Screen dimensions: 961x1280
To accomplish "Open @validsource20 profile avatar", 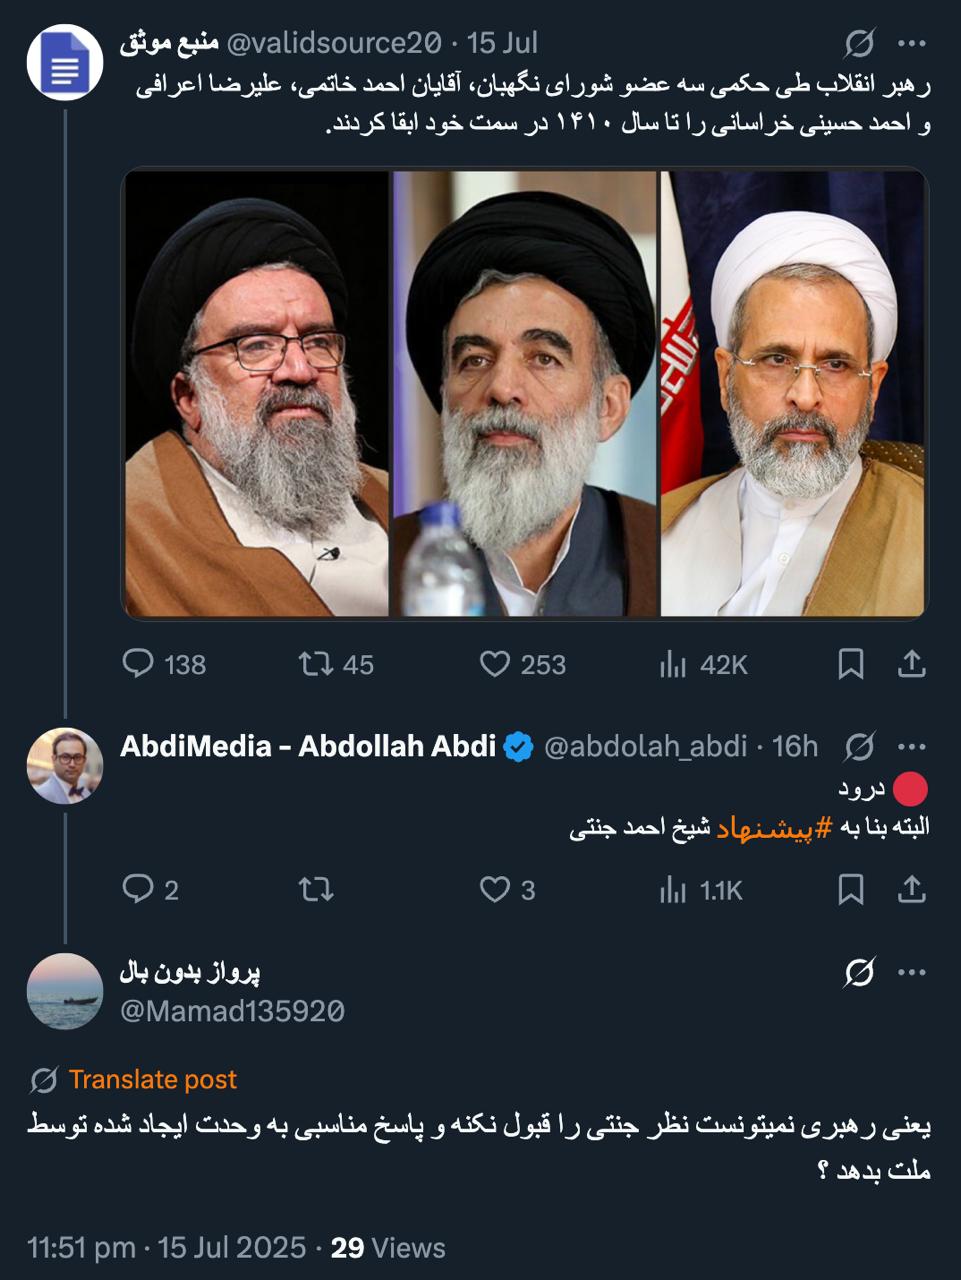I will pyautogui.click(x=65, y=62).
